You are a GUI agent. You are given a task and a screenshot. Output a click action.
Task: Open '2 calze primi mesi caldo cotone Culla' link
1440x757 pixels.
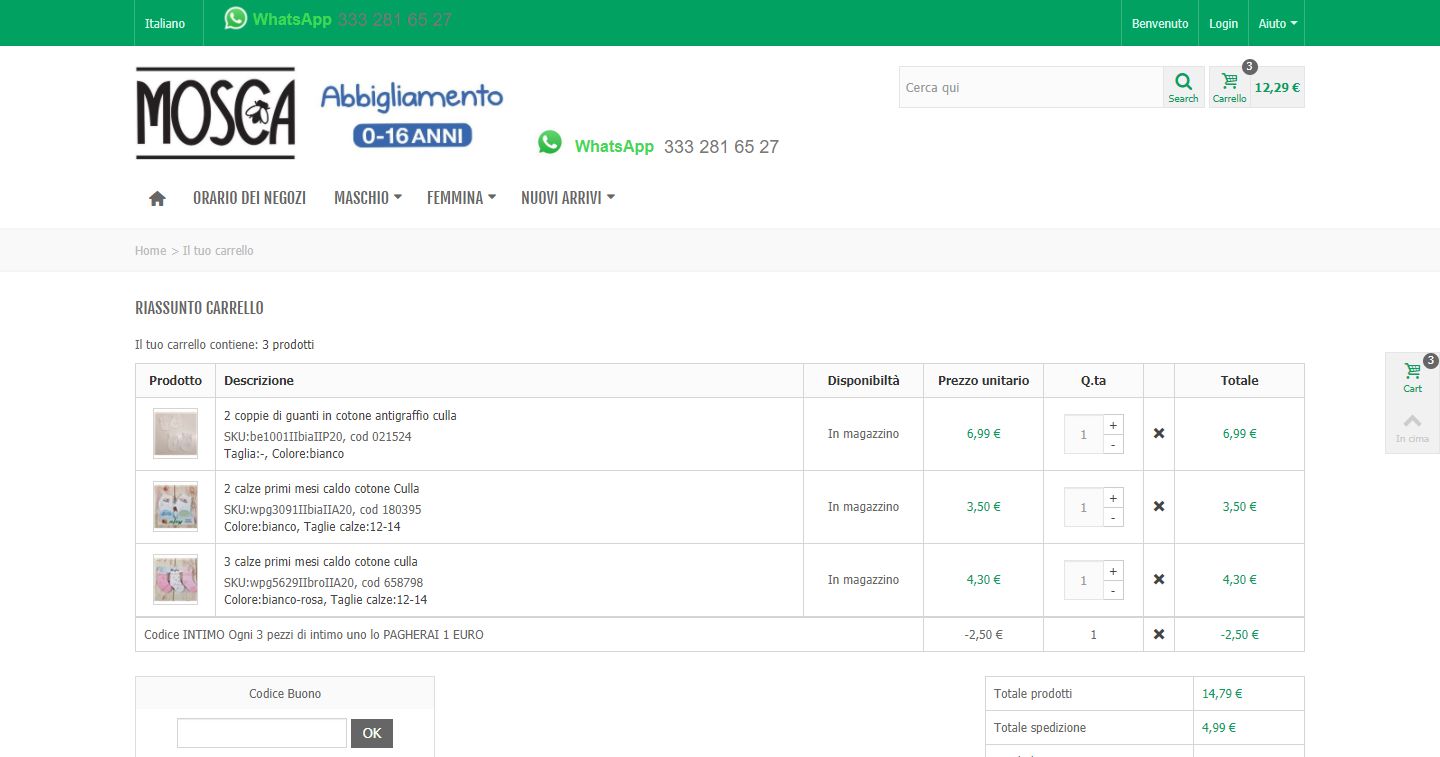pos(322,489)
